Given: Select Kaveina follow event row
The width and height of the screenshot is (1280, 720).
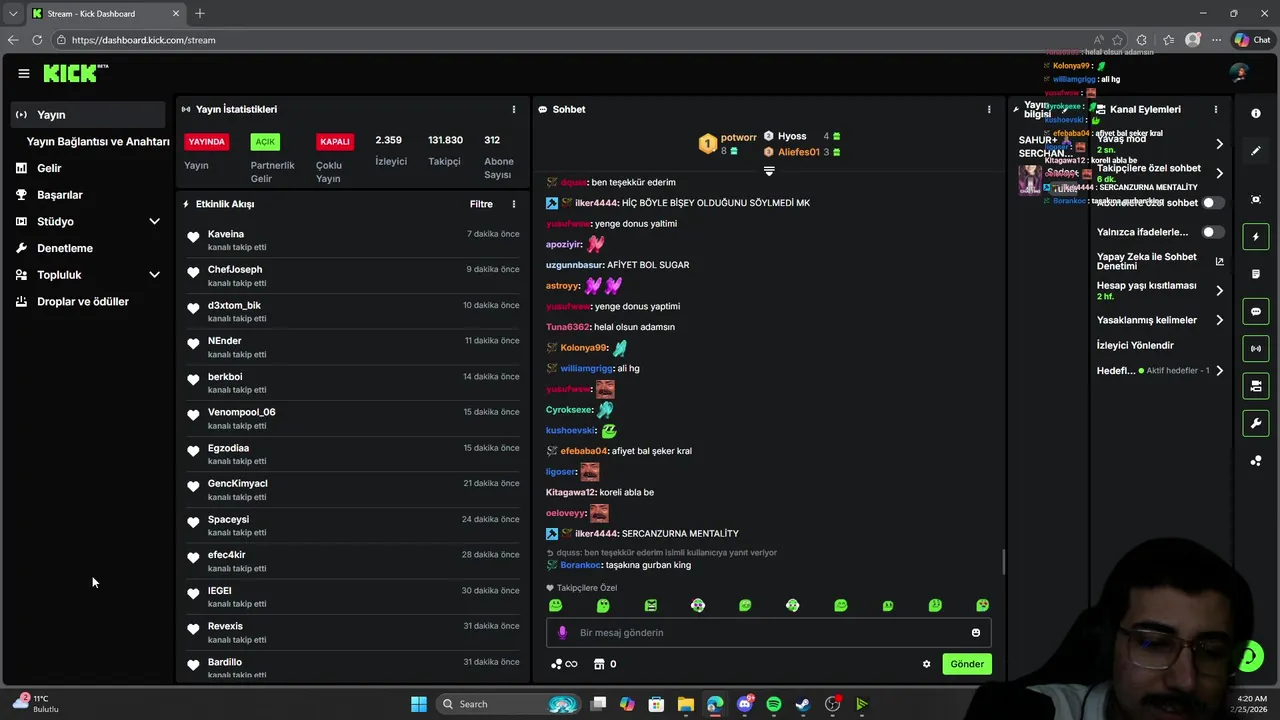Looking at the screenshot, I should click(x=353, y=240).
